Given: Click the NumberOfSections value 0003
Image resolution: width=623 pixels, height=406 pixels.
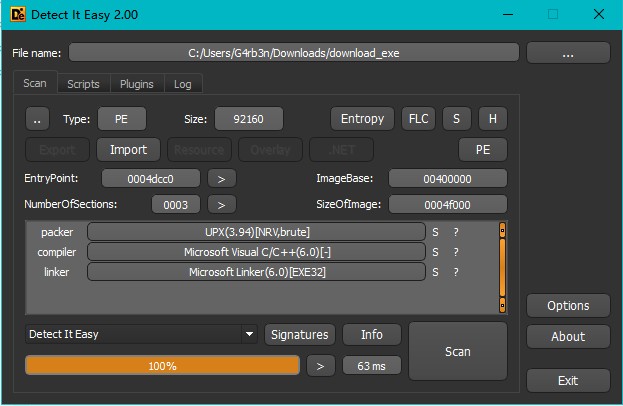Looking at the screenshot, I should click(176, 205).
